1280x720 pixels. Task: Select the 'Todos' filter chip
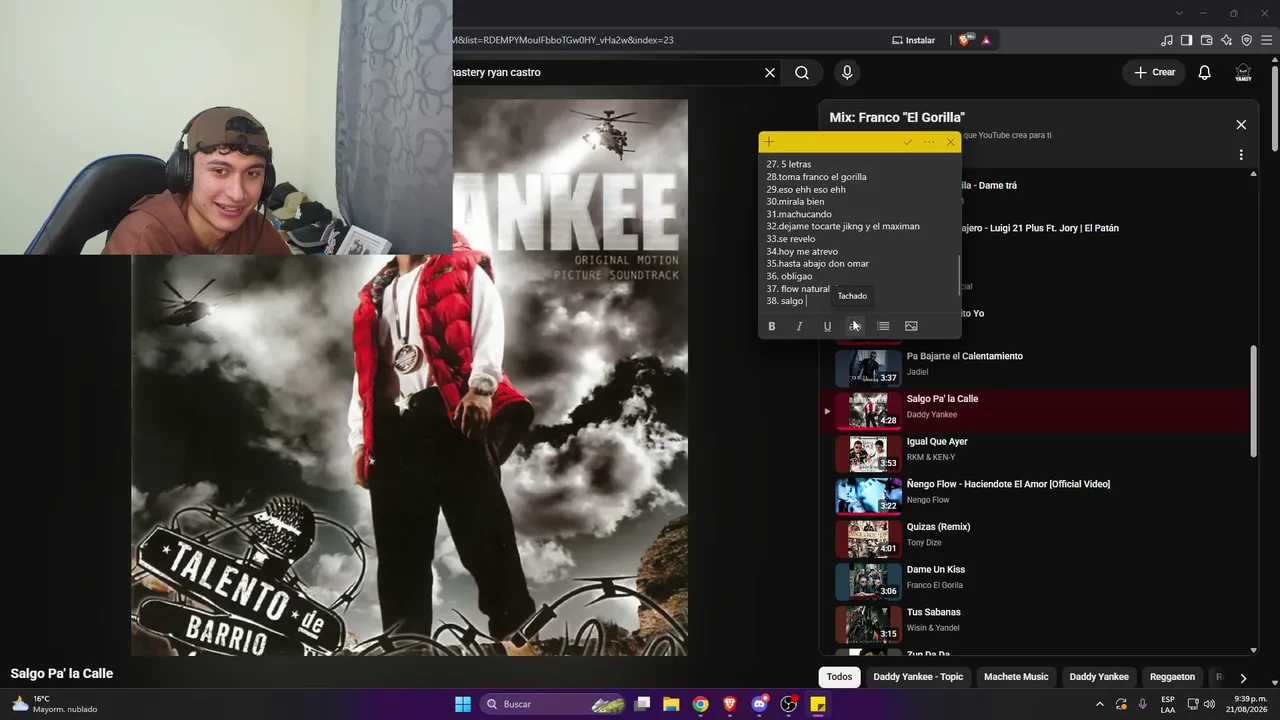840,677
